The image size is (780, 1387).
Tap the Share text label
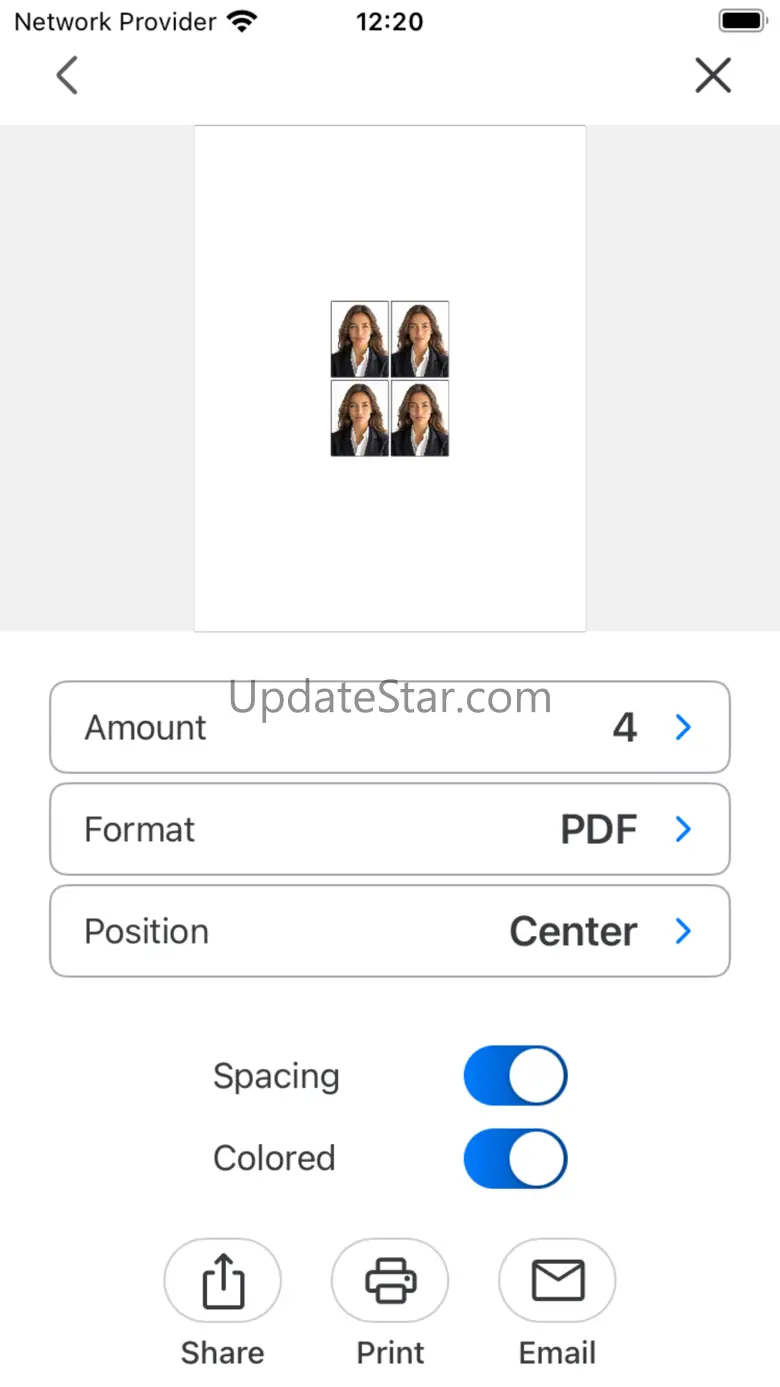point(222,1353)
